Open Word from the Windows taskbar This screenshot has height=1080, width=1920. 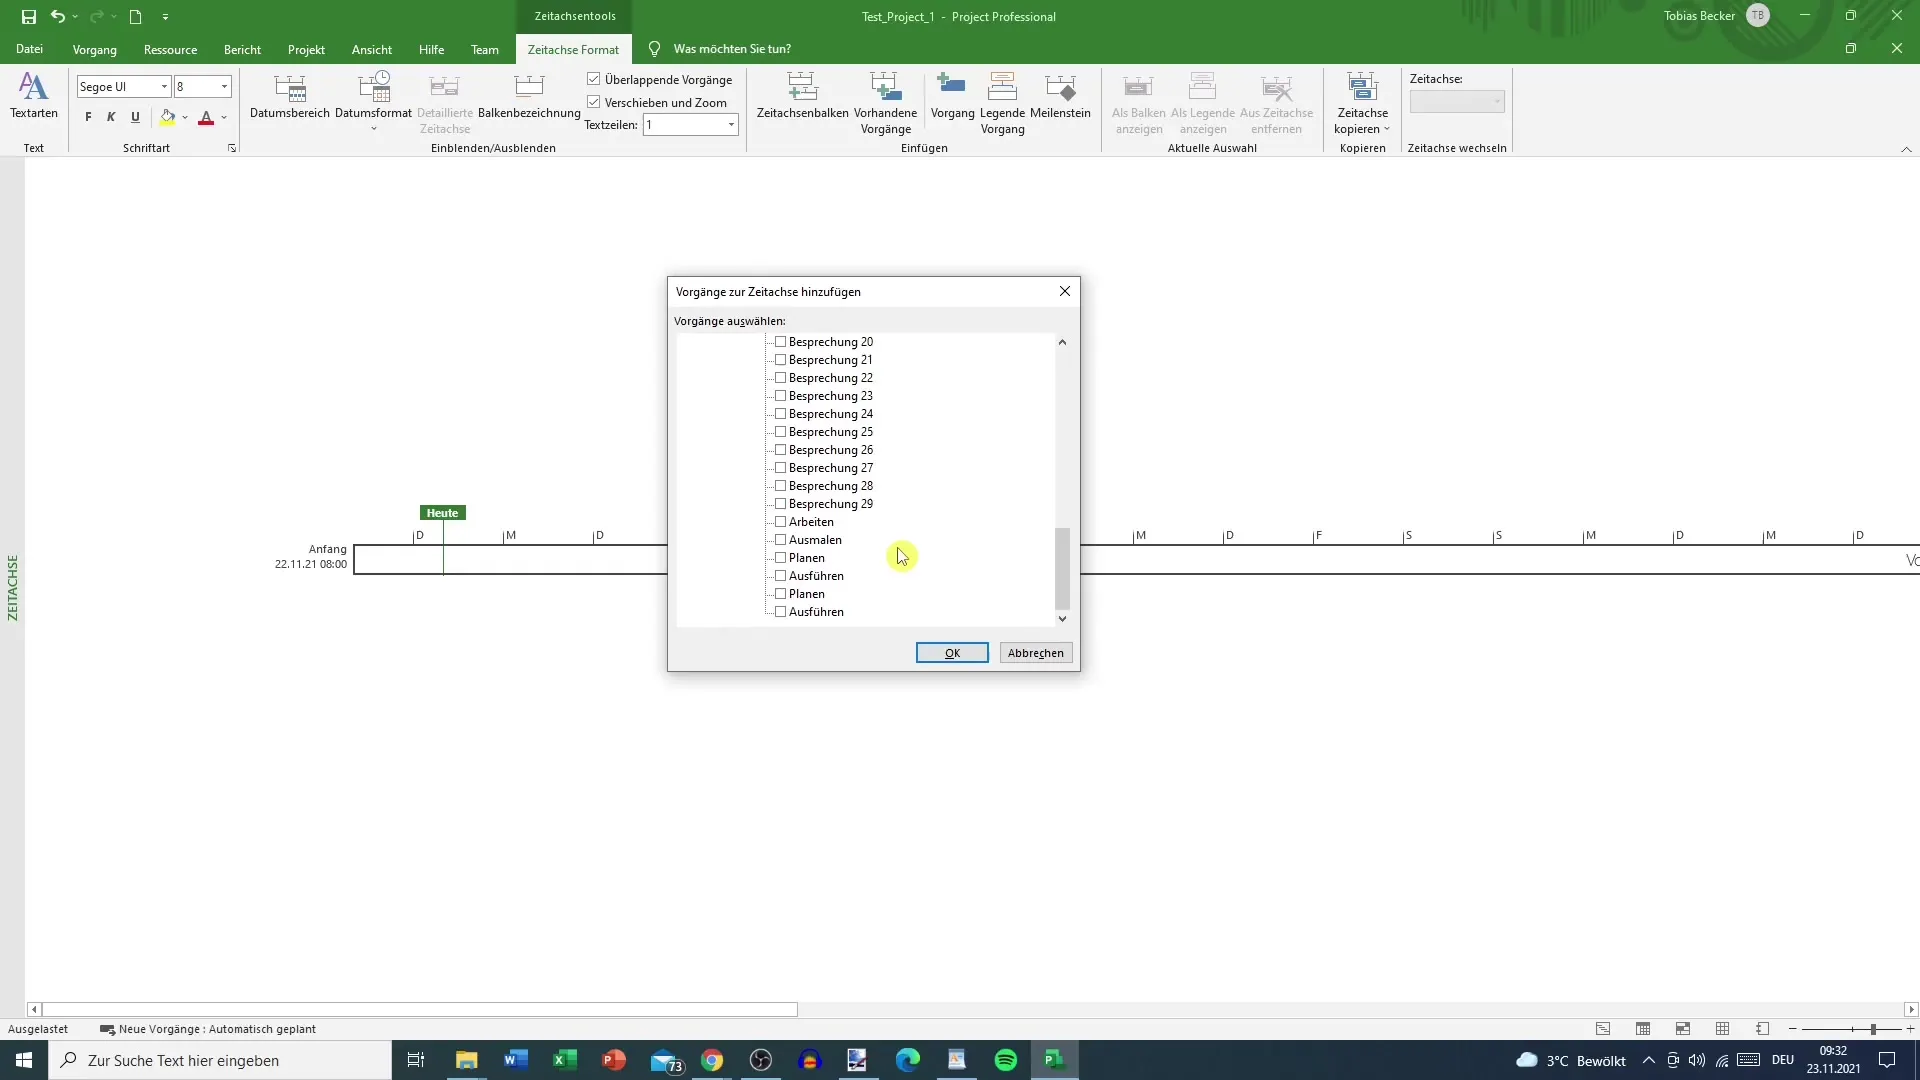[515, 1060]
